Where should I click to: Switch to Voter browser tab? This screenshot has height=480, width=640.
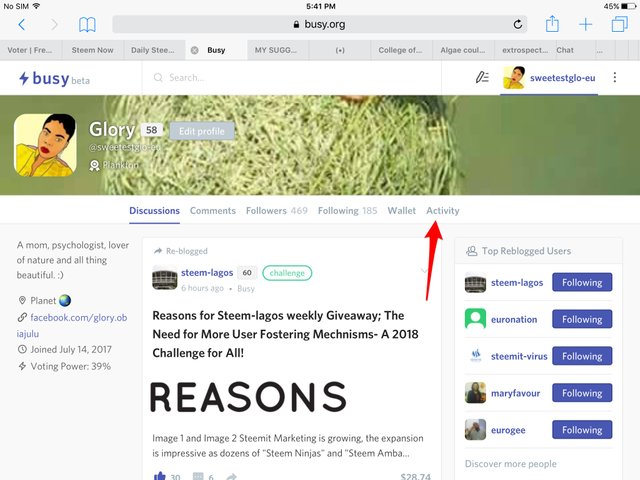[x=31, y=50]
